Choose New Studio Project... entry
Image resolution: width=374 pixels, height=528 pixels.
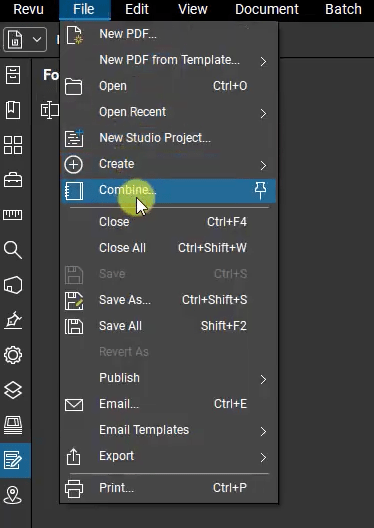point(169,138)
